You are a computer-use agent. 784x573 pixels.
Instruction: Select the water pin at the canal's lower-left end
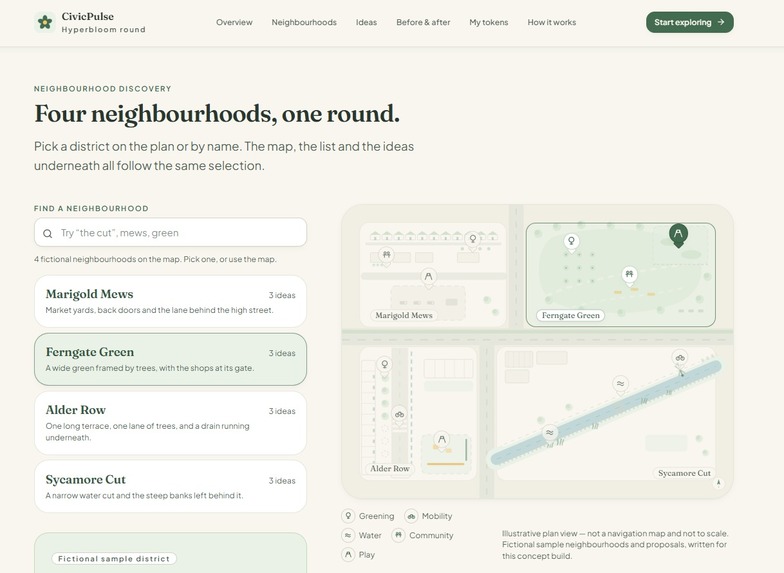(x=550, y=433)
